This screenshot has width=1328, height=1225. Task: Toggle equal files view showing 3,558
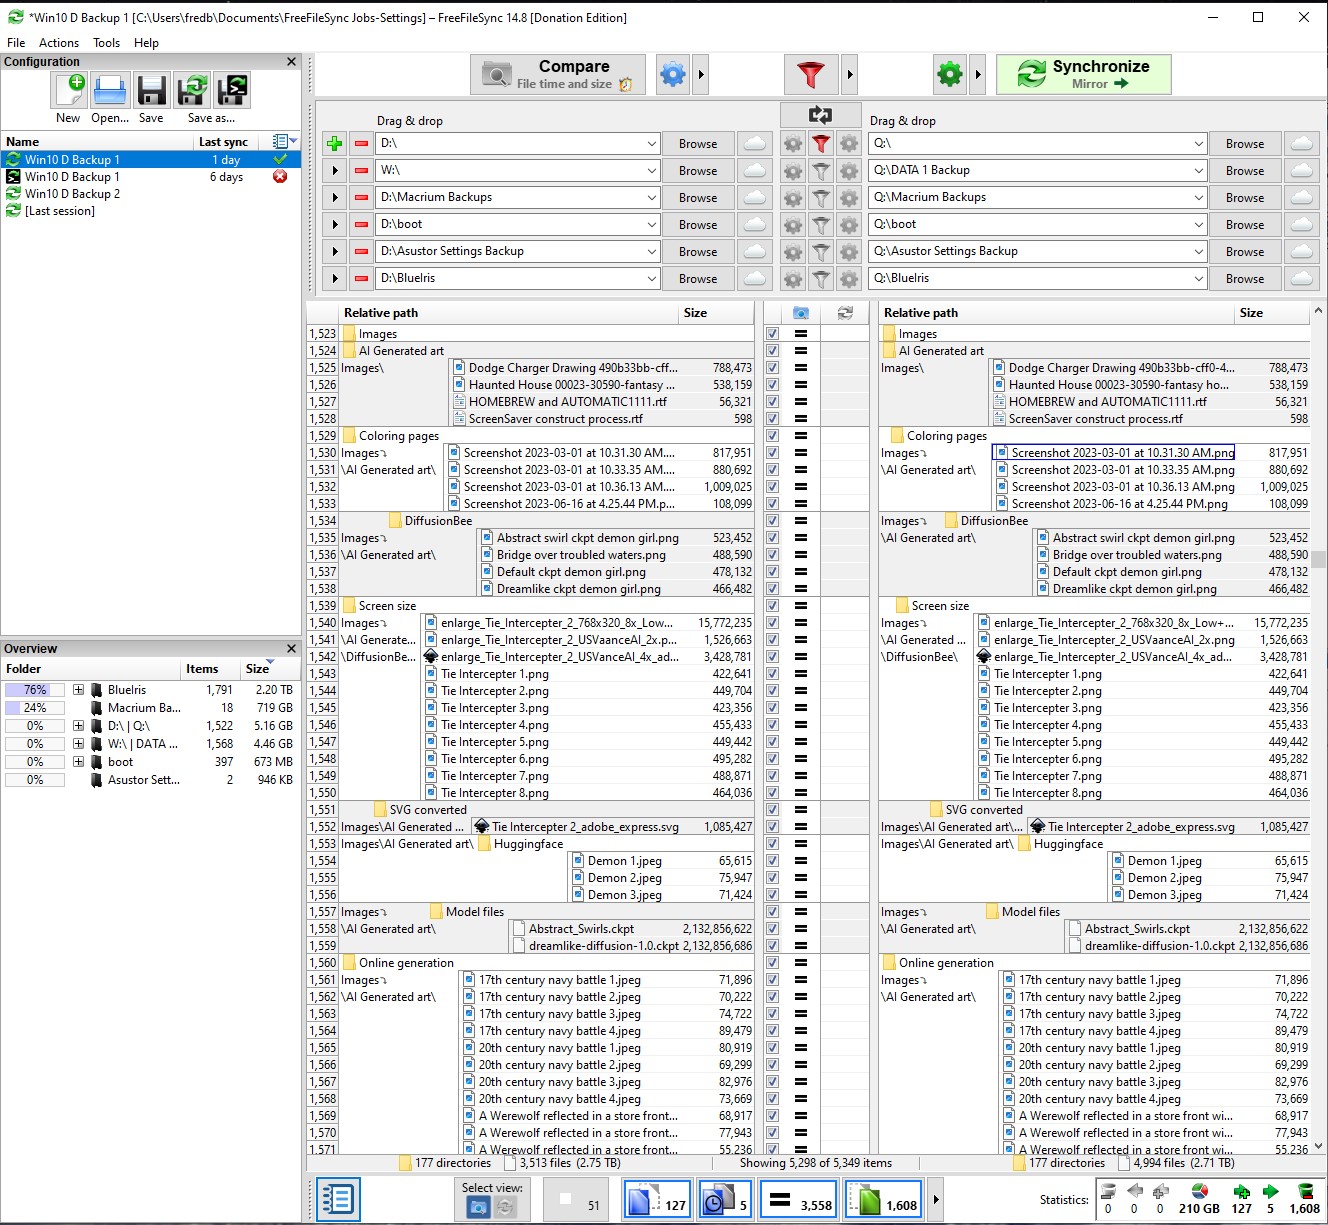798,1199
